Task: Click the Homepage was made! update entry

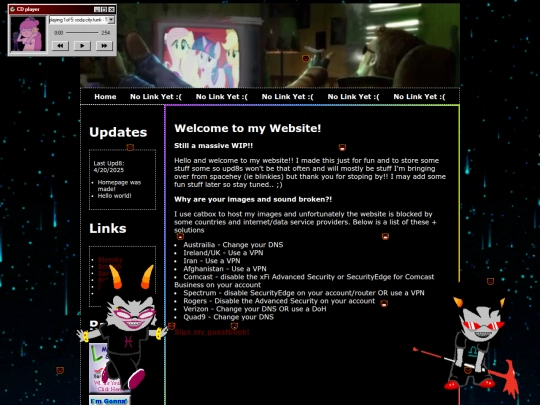Action: [x=119, y=186]
